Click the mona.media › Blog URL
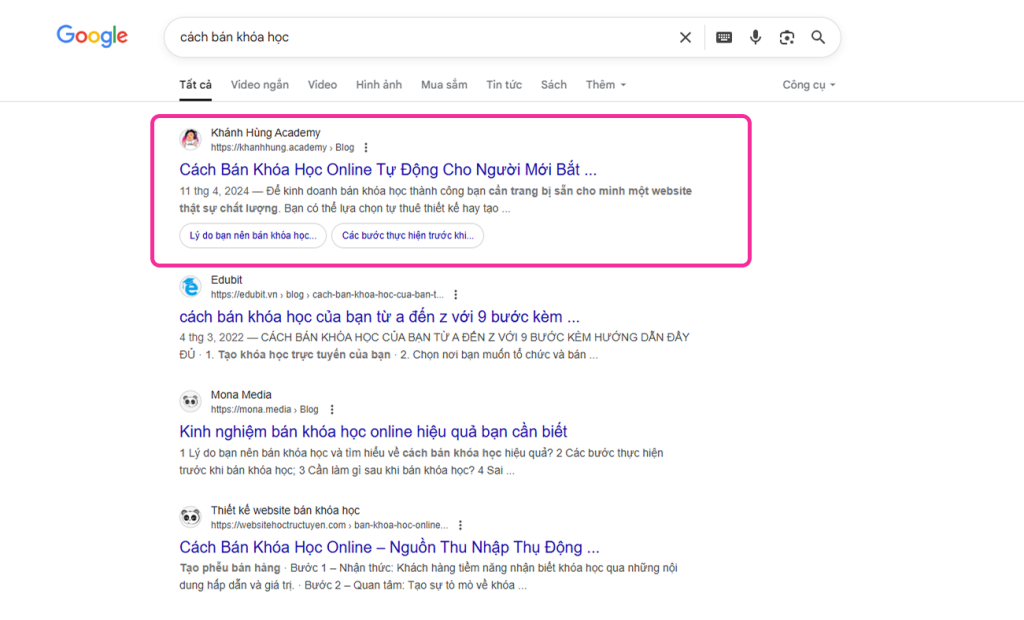Viewport: 1024px width, 620px height. [x=264, y=410]
